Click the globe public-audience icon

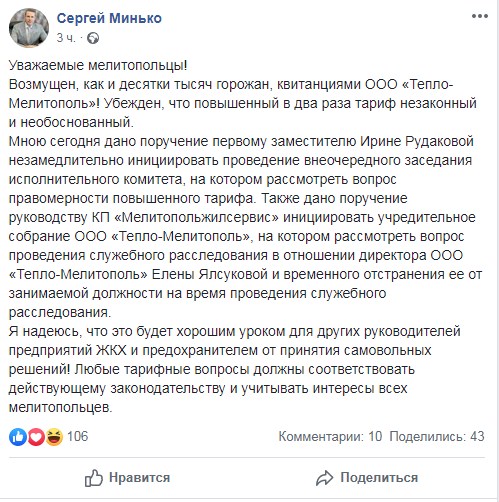(x=93, y=38)
